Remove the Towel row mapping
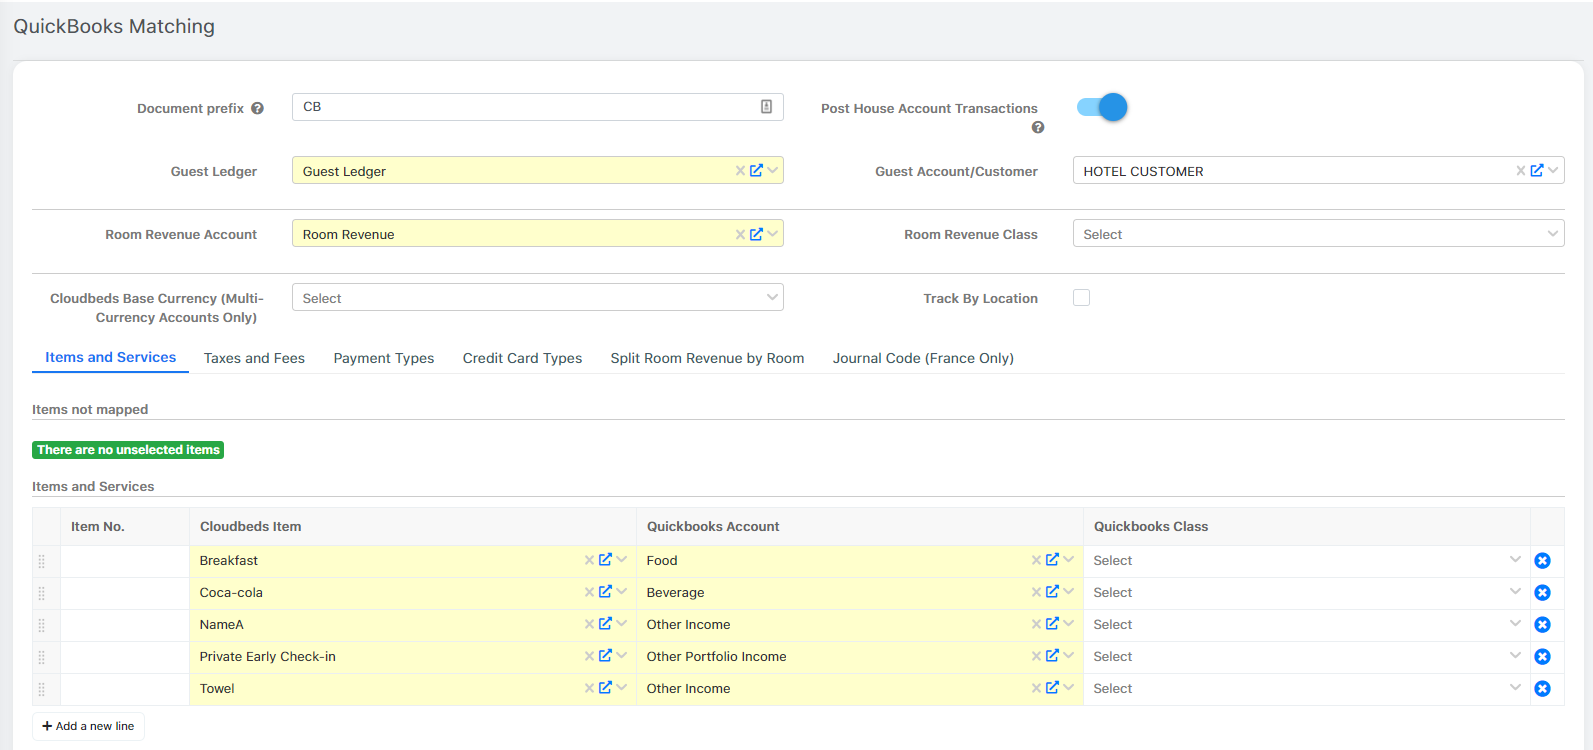The image size is (1593, 750). [1542, 689]
